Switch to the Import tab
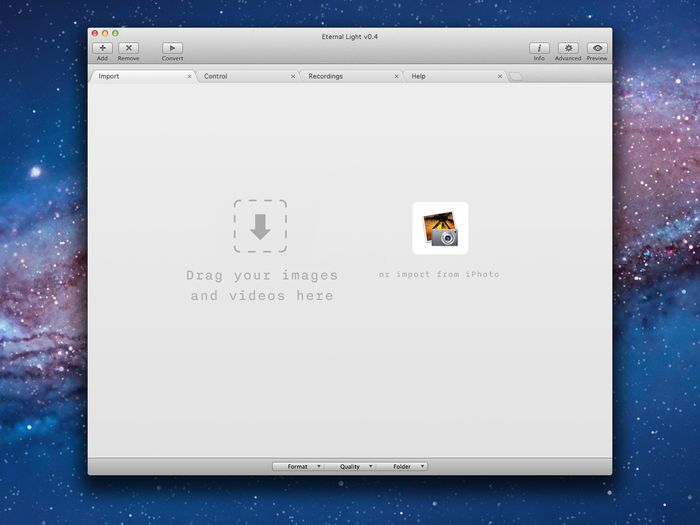 point(143,76)
